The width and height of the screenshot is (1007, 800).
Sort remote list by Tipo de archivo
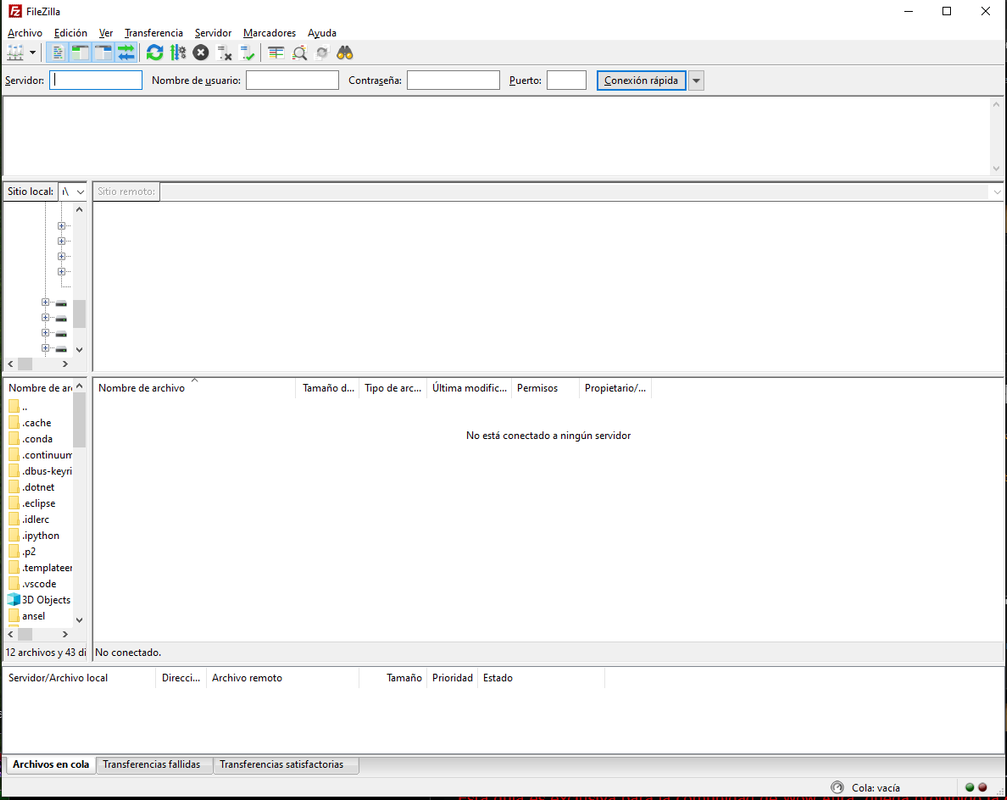[x=392, y=388]
